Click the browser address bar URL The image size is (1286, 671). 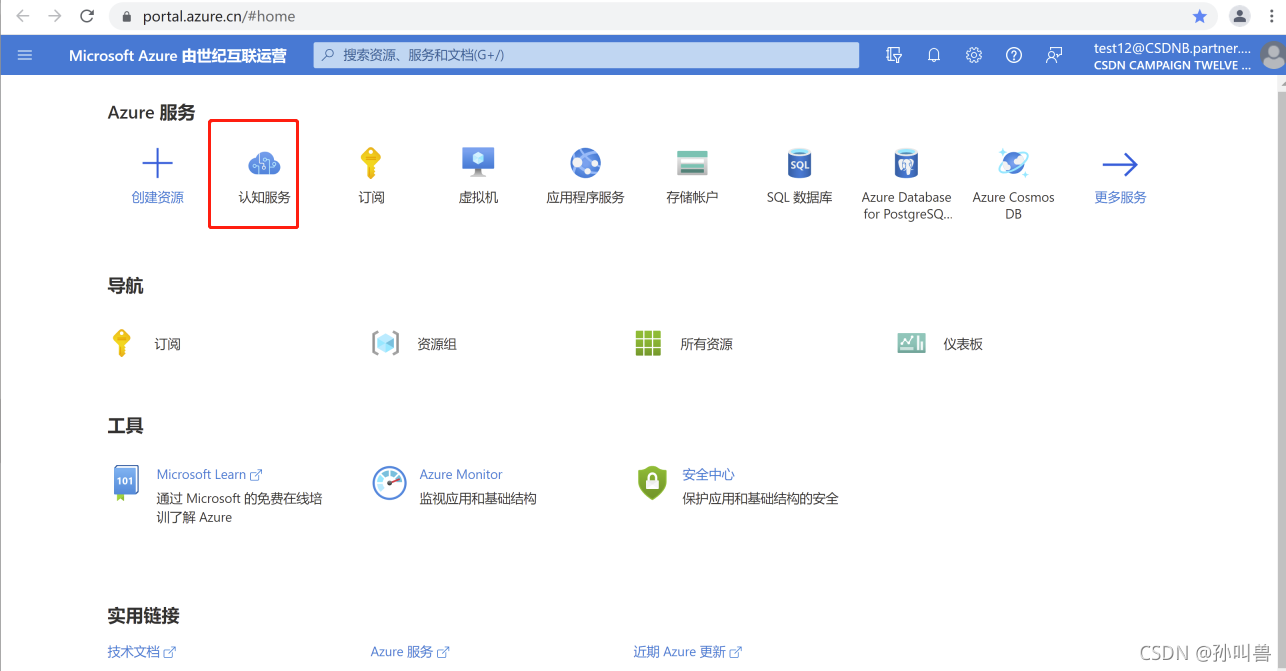[219, 16]
